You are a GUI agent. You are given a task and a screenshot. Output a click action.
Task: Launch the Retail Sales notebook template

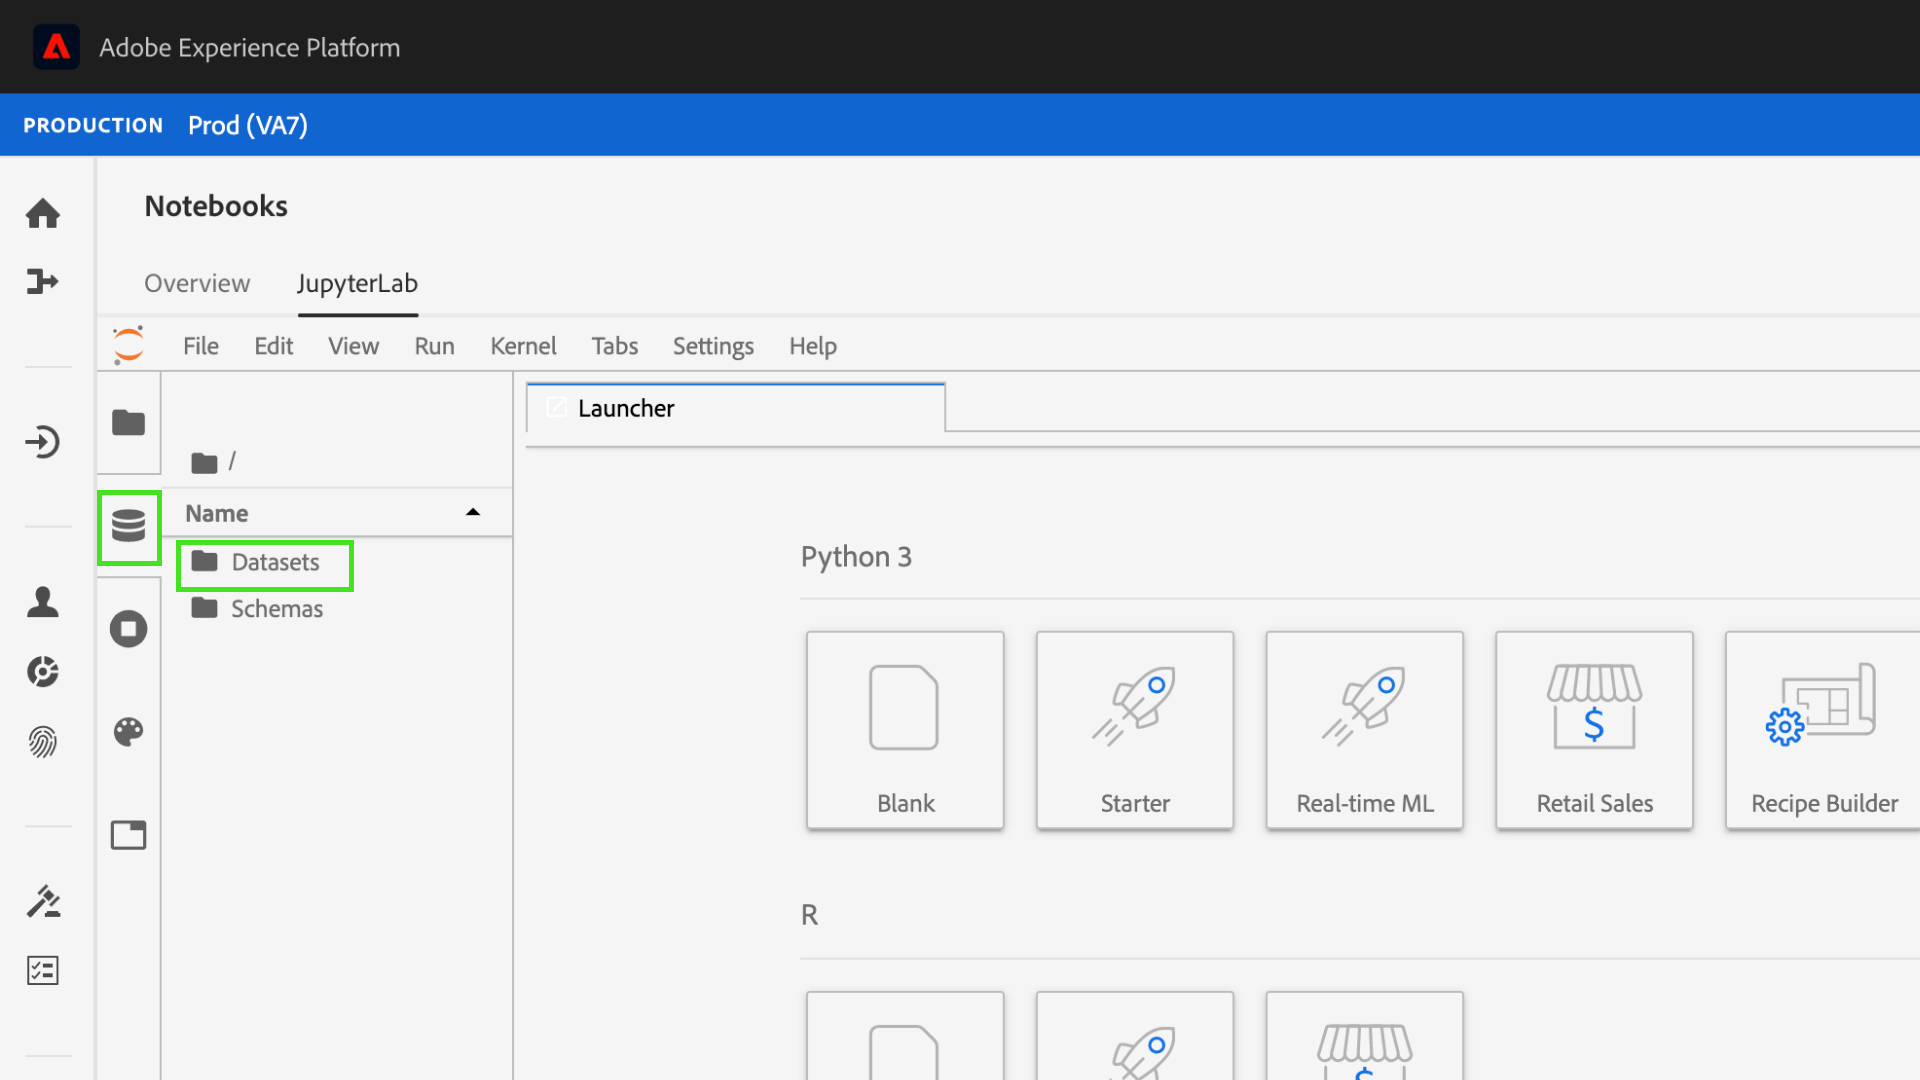click(x=1594, y=730)
